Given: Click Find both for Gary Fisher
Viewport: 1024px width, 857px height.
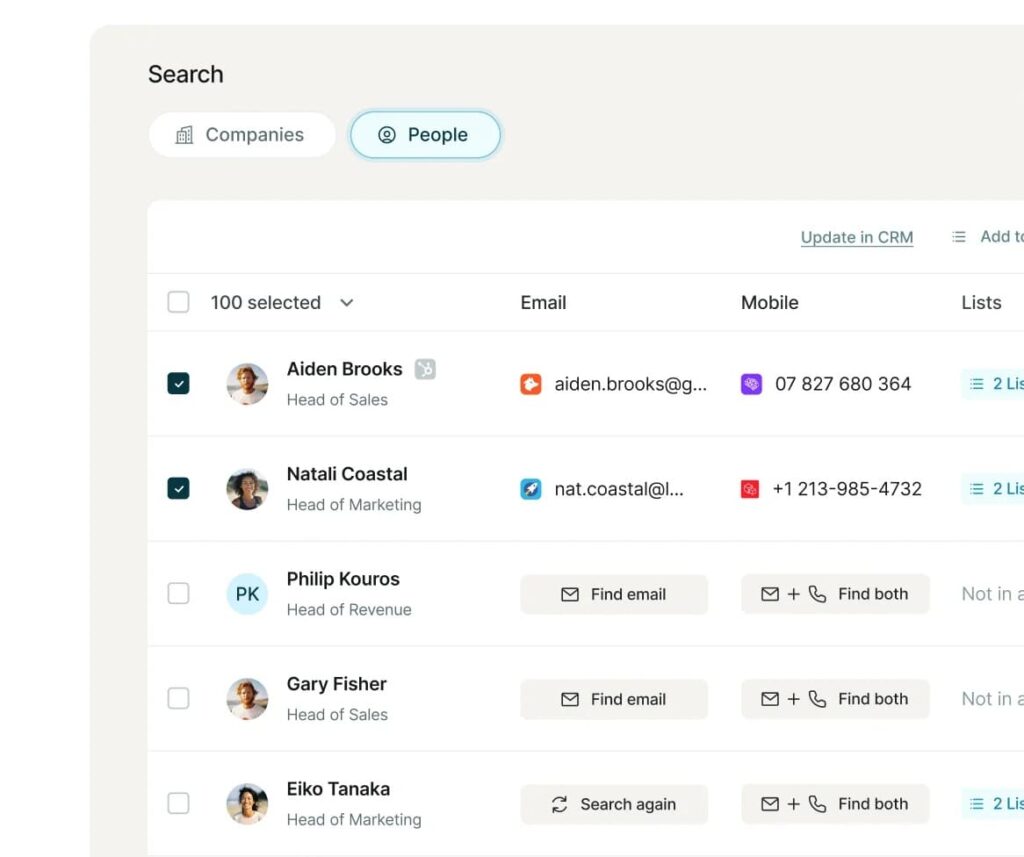Looking at the screenshot, I should tap(835, 699).
